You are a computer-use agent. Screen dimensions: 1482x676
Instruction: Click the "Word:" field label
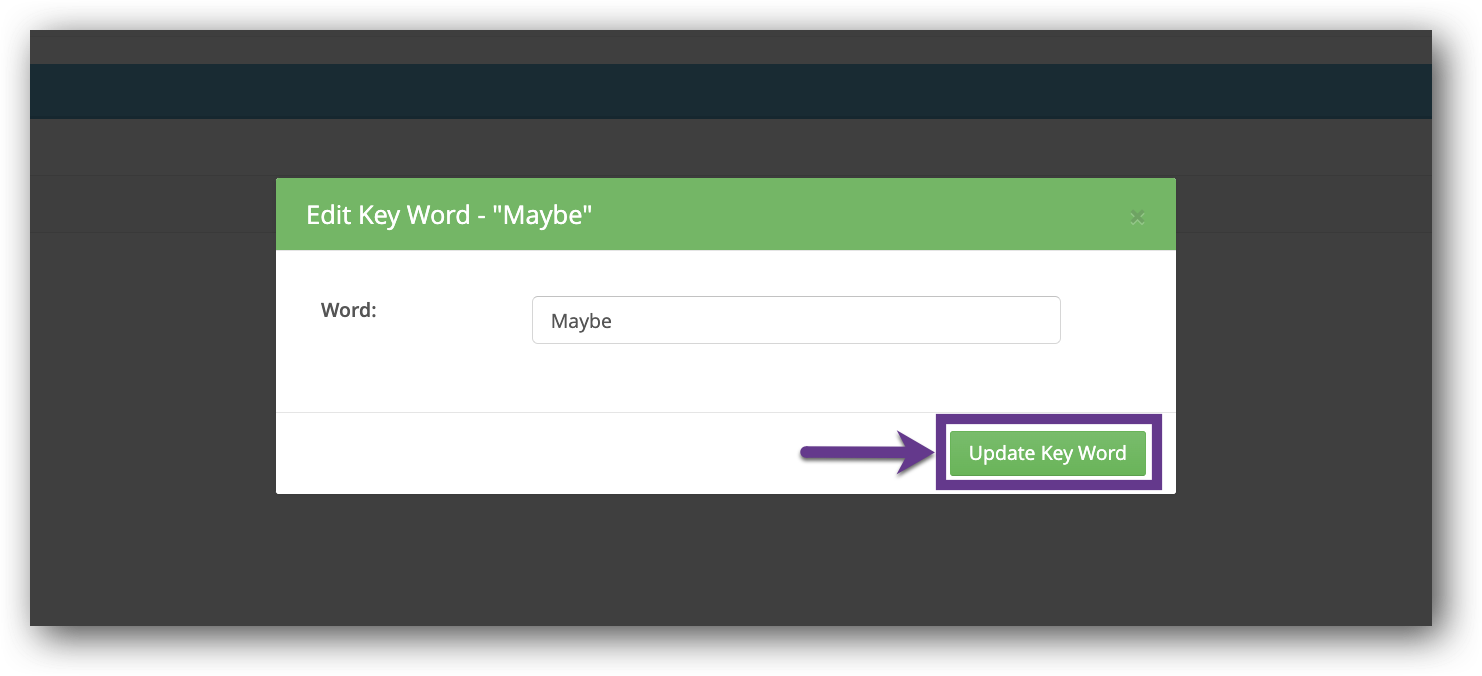point(348,310)
